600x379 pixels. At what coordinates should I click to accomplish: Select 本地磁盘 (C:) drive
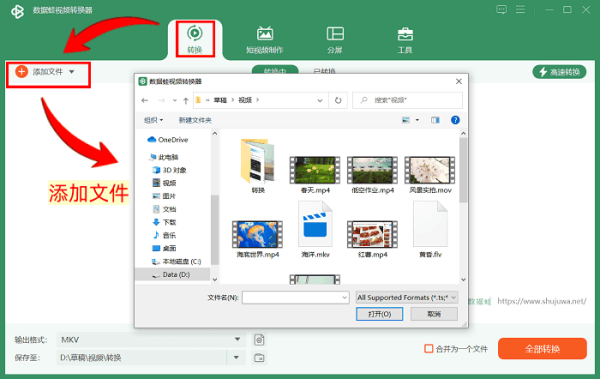pos(176,261)
